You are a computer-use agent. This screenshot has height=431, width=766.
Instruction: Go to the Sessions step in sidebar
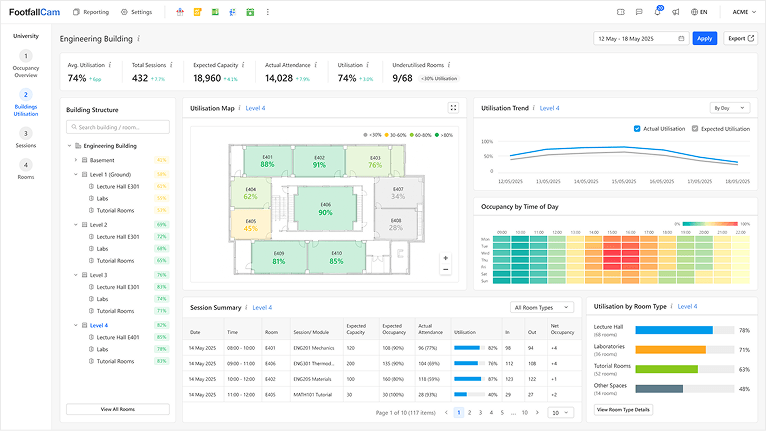pos(26,138)
